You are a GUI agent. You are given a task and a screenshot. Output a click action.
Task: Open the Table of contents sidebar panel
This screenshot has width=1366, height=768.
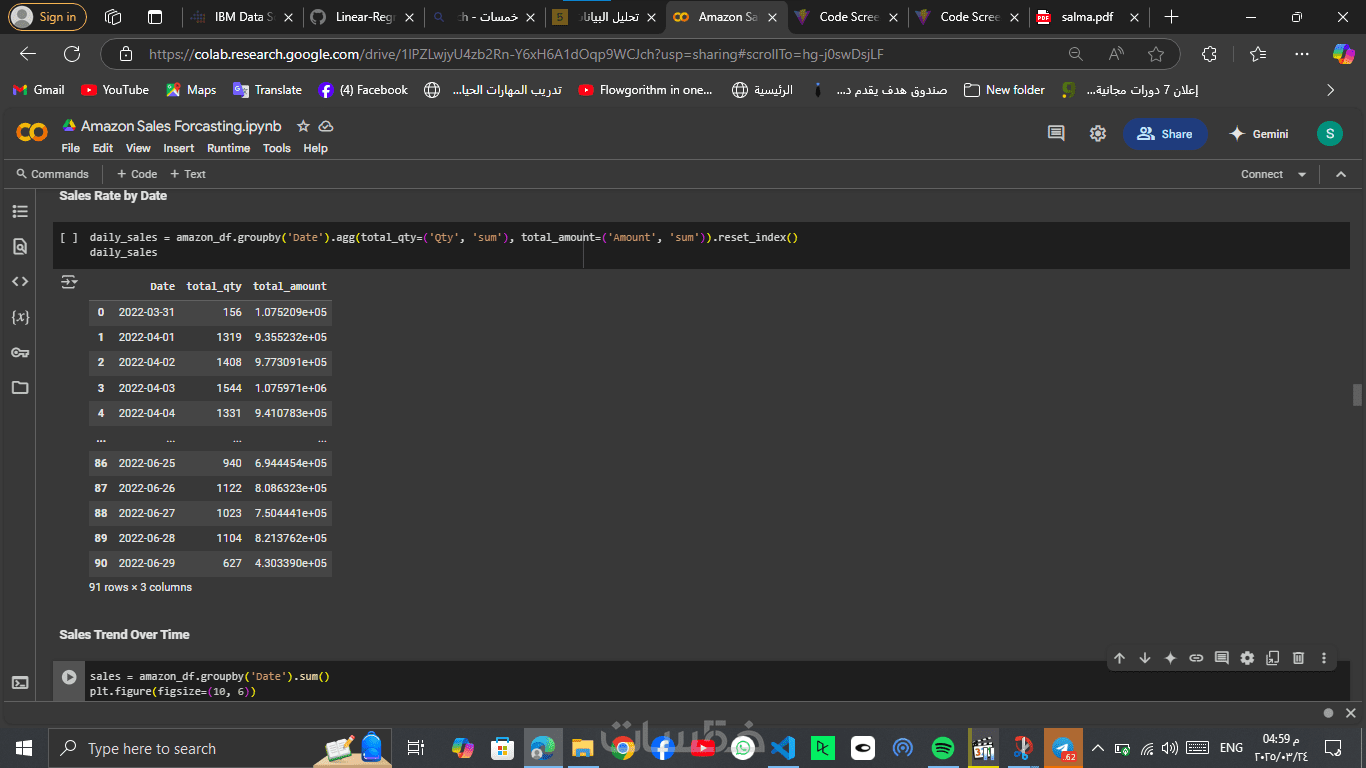click(20, 211)
